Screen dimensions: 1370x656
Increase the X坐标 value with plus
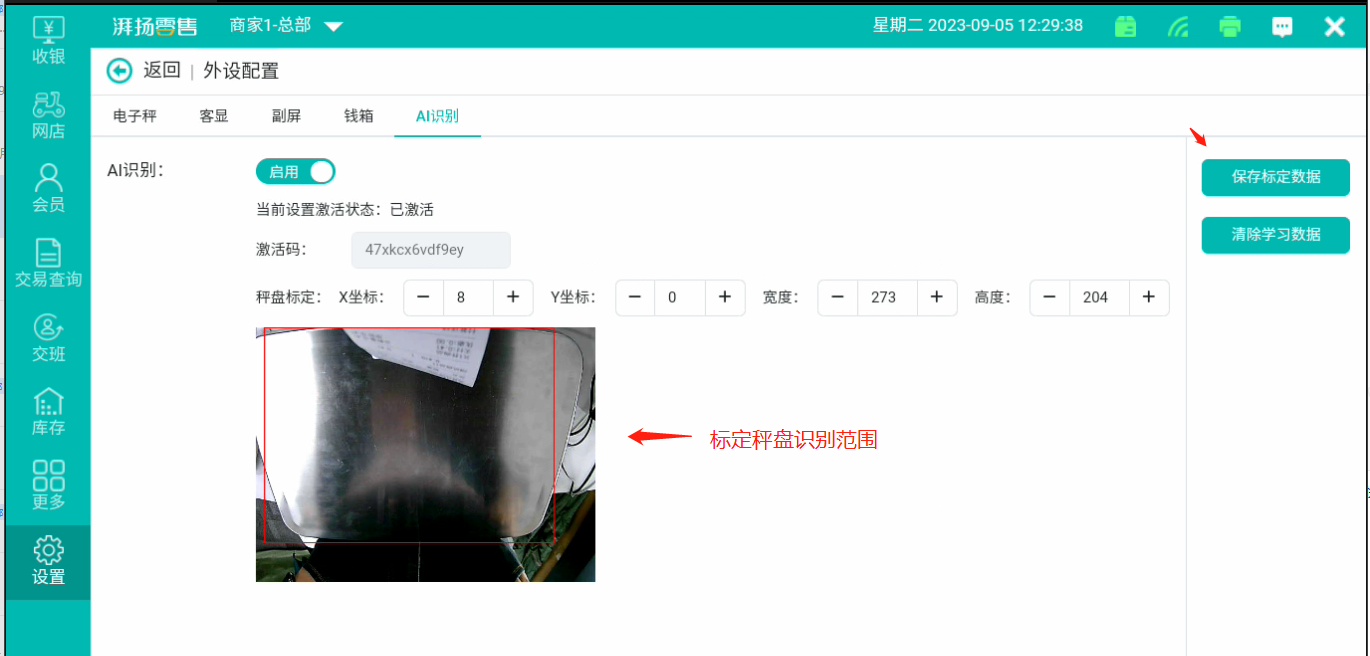click(513, 297)
